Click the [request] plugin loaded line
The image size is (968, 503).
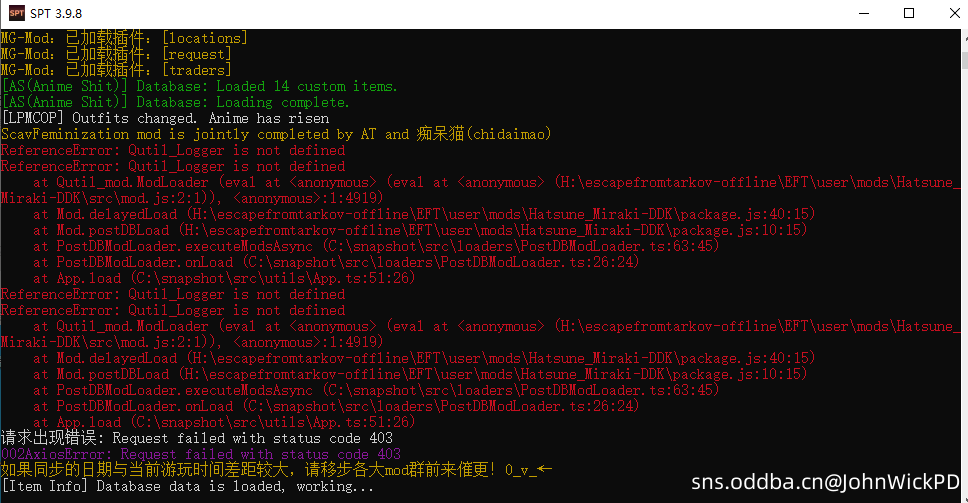point(116,54)
